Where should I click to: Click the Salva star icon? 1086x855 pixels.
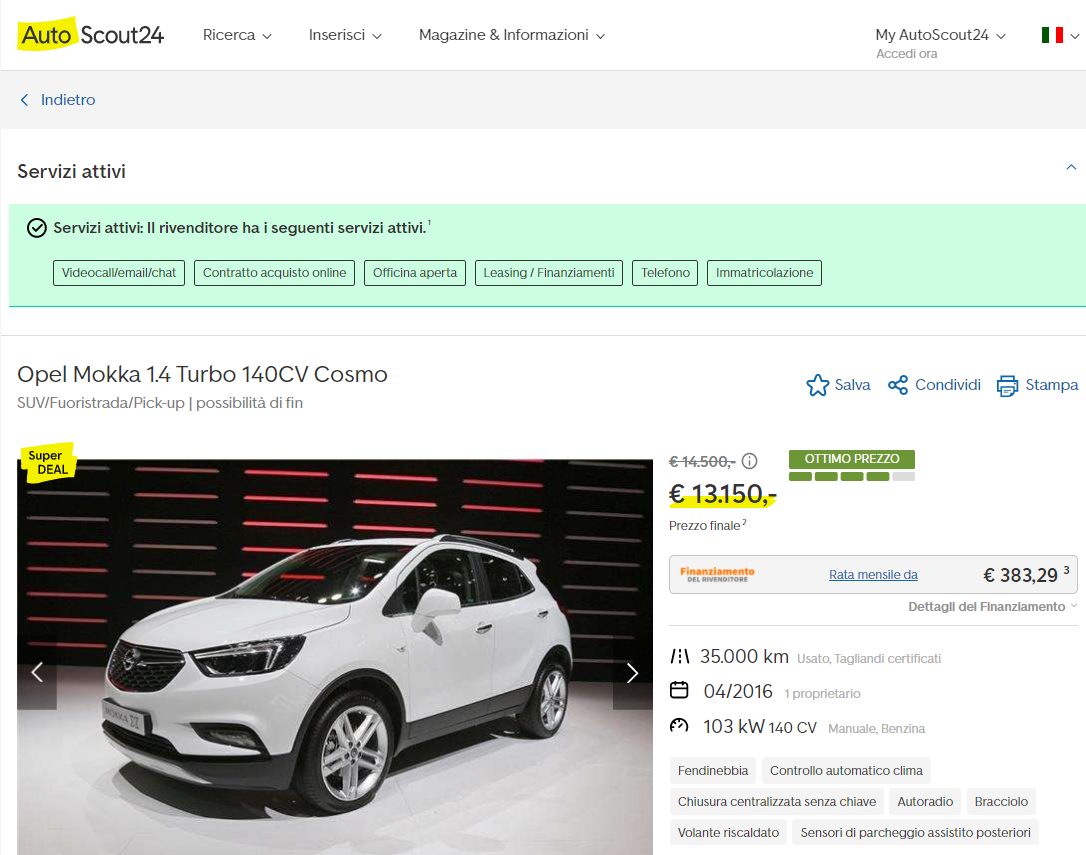tap(817, 385)
